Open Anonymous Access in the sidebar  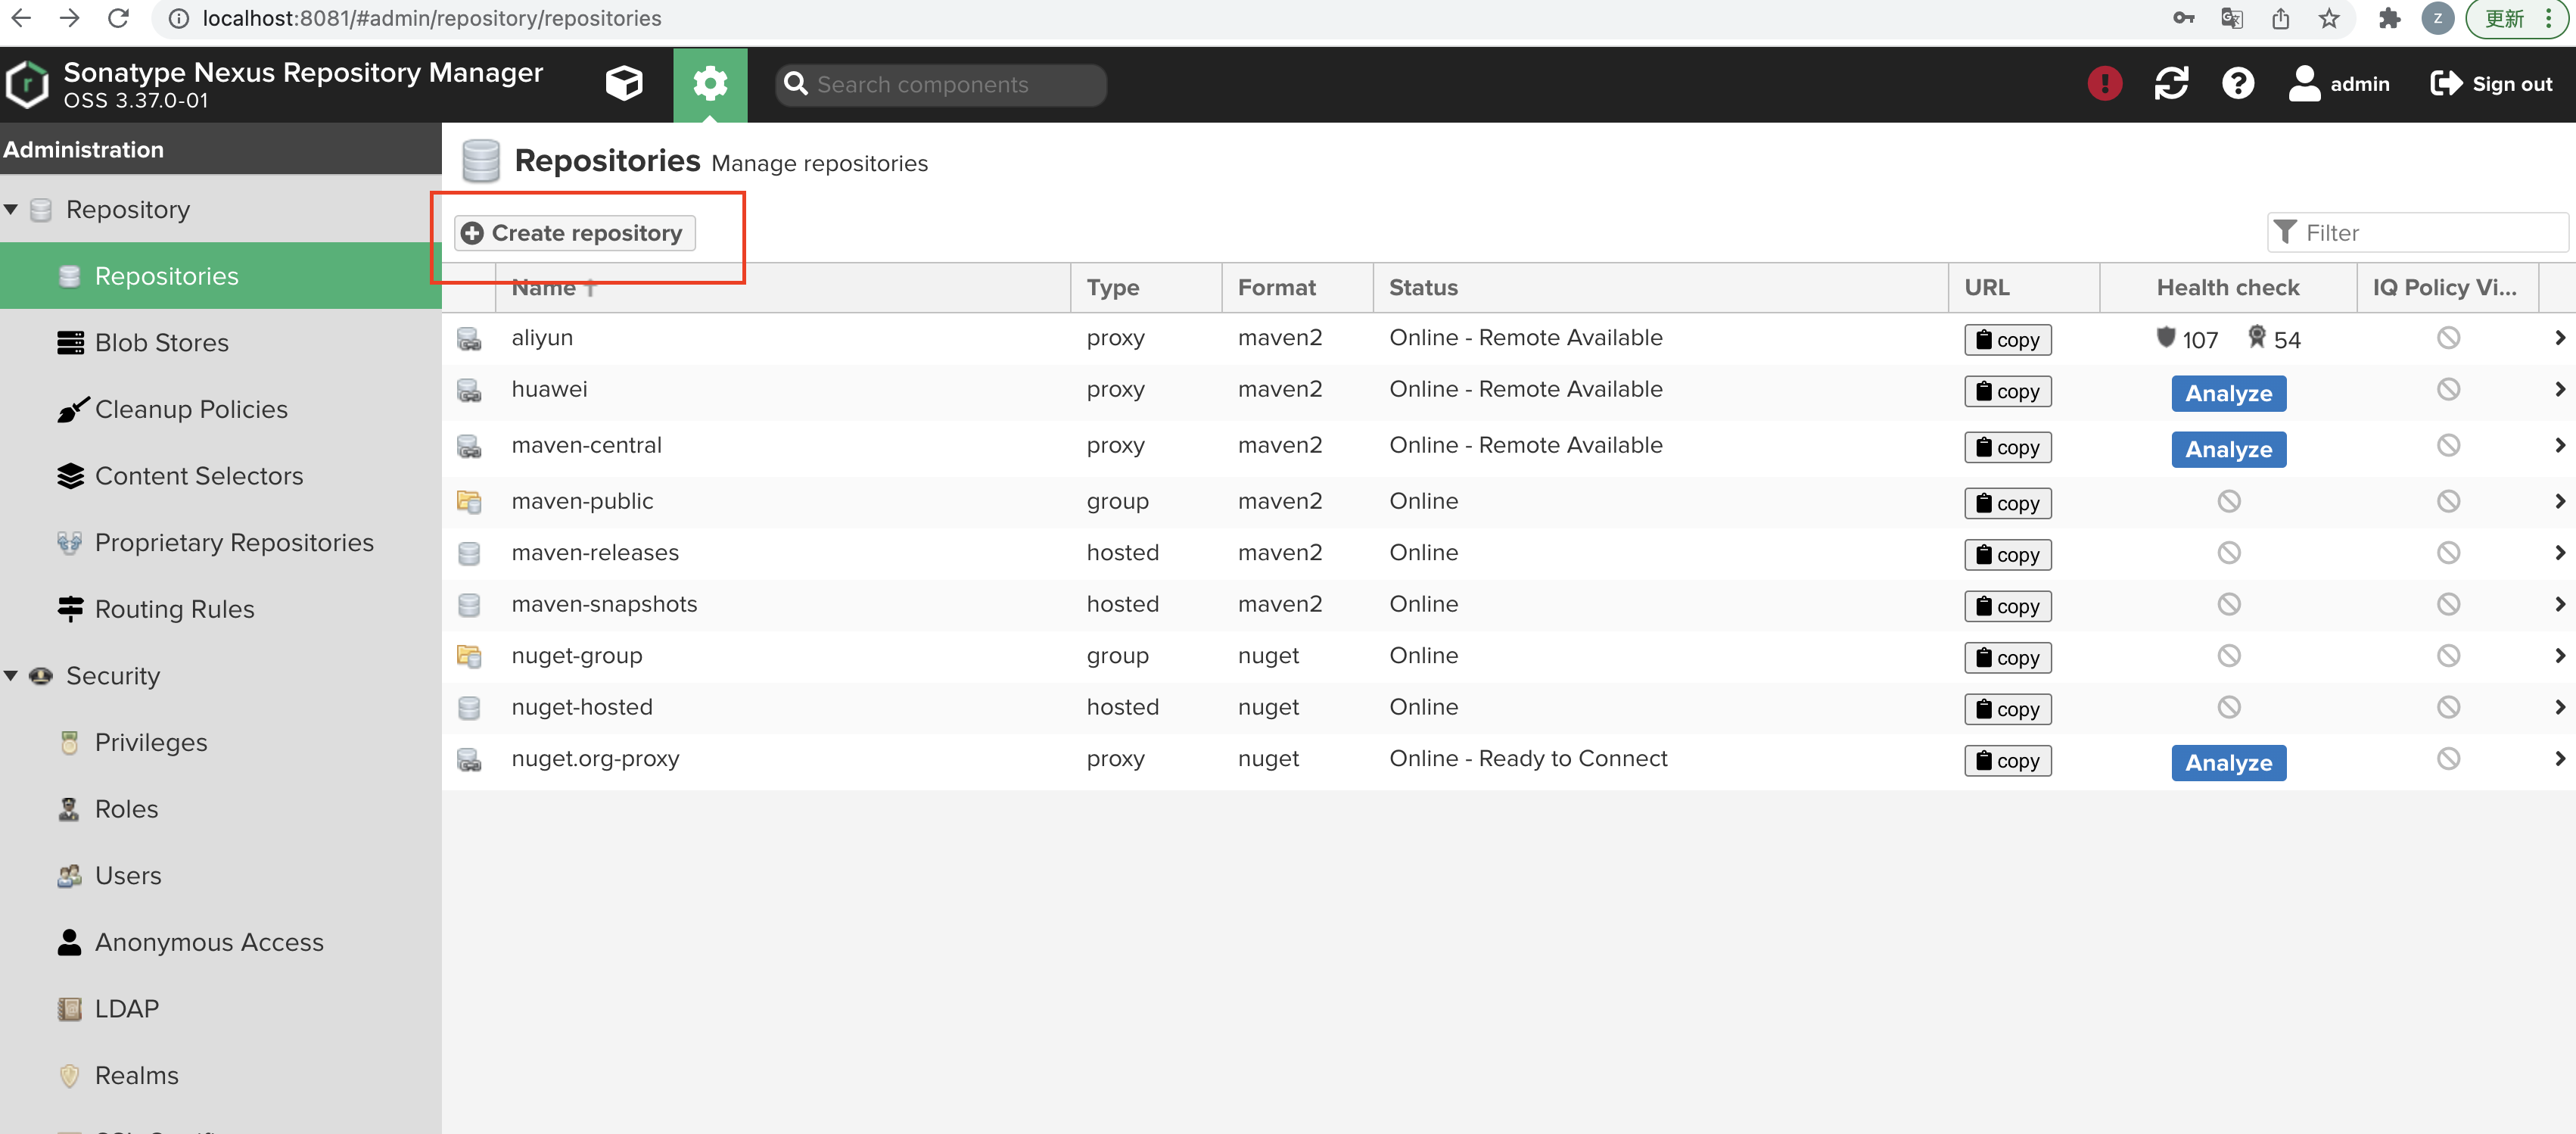click(x=220, y=942)
